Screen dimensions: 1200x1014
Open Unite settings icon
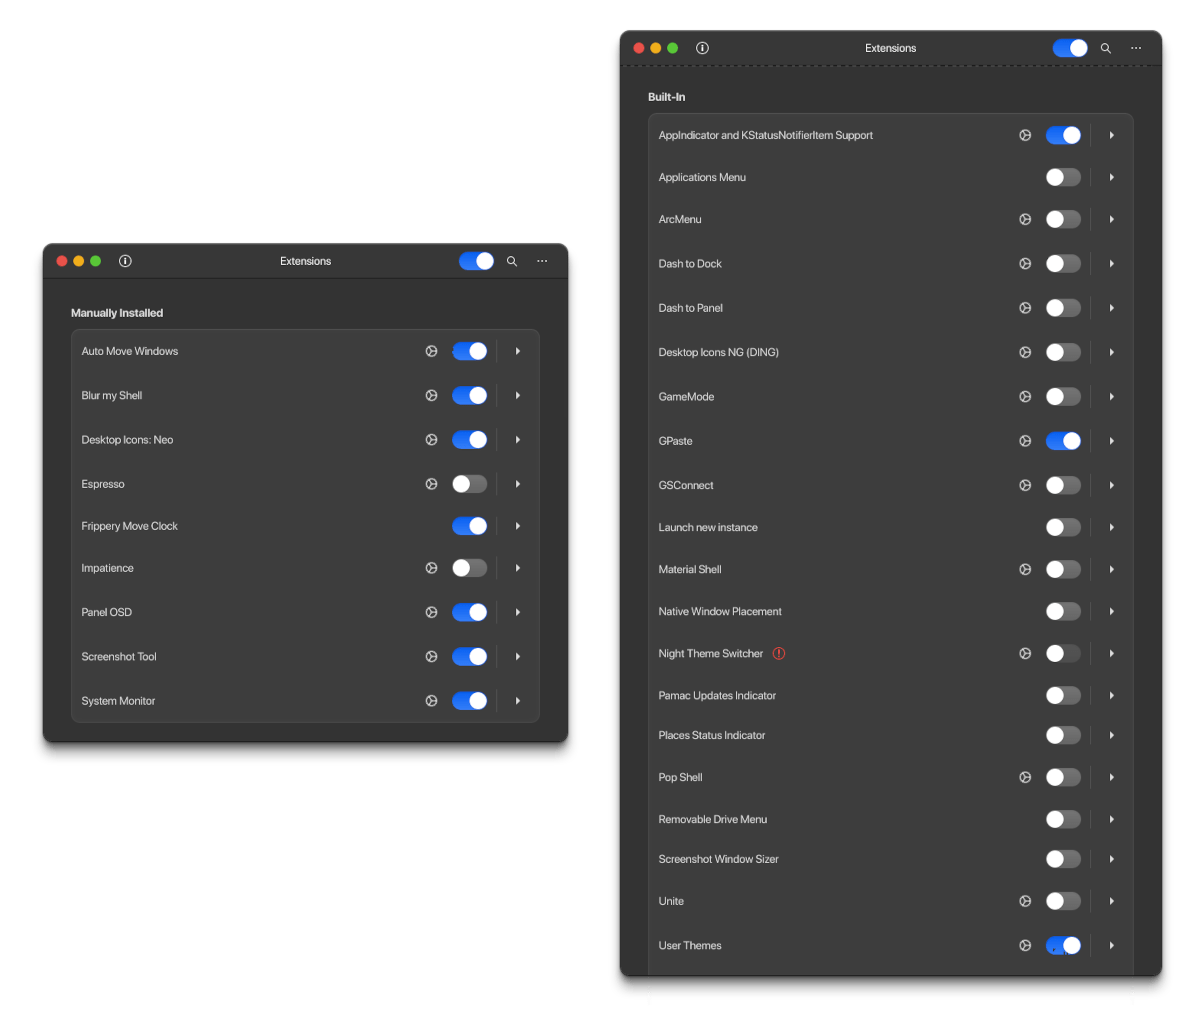1025,901
